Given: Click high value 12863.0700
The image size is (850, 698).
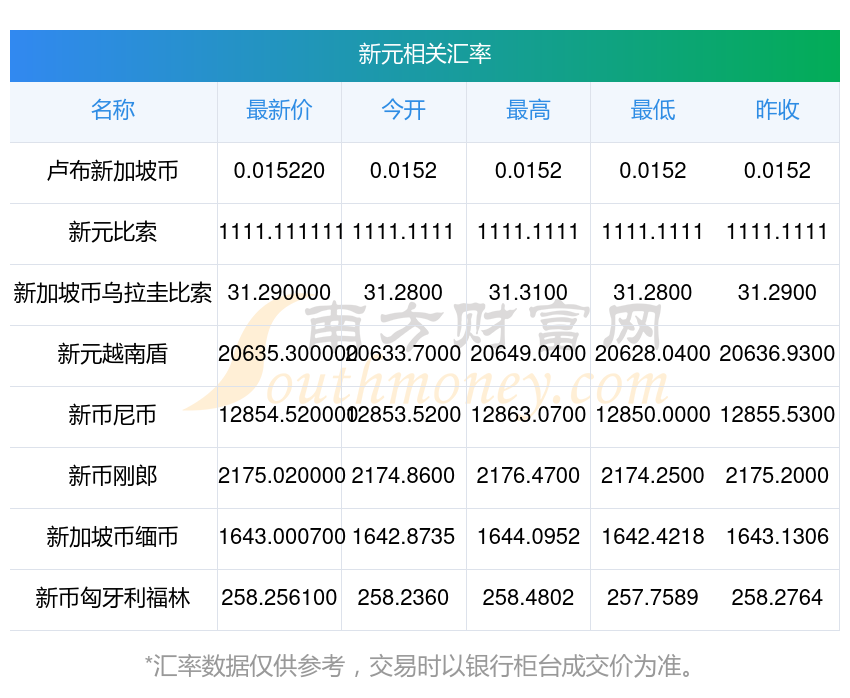Looking at the screenshot, I should coord(528,415).
